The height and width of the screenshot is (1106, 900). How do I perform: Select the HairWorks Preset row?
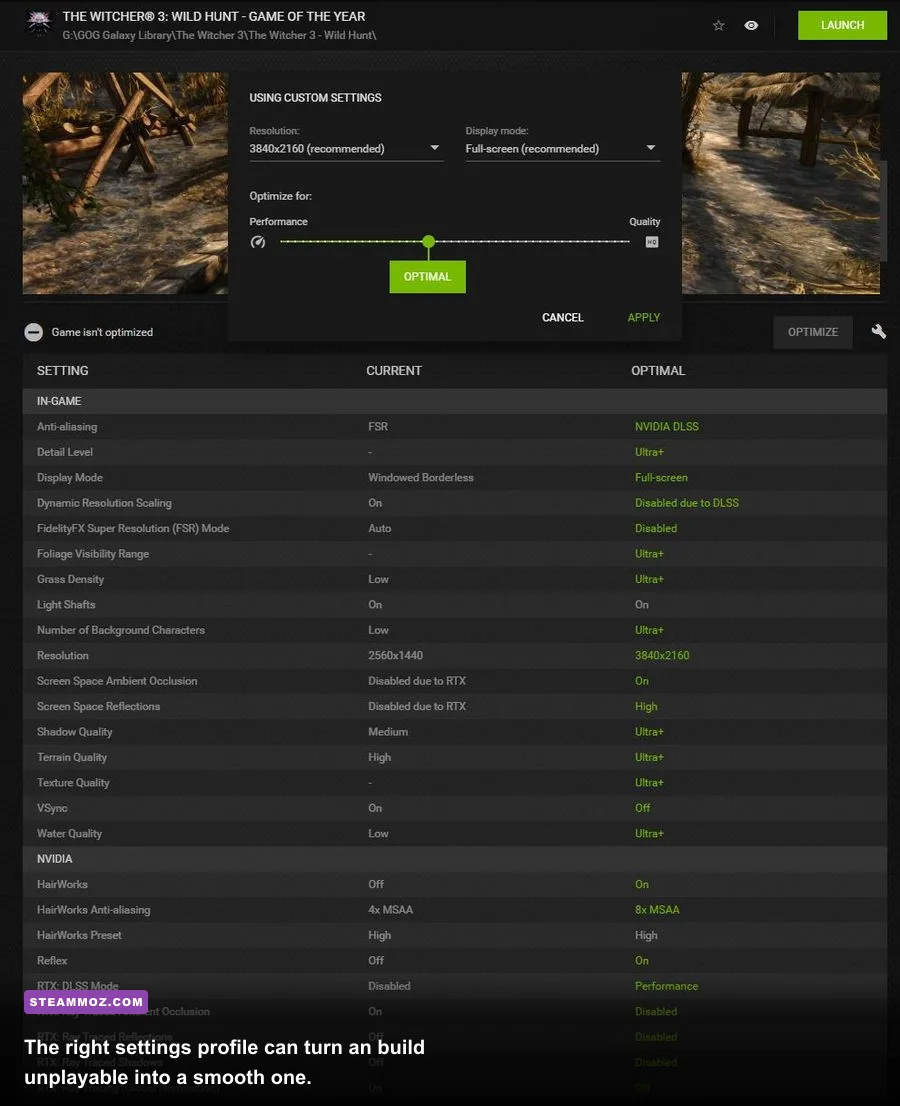[455, 935]
